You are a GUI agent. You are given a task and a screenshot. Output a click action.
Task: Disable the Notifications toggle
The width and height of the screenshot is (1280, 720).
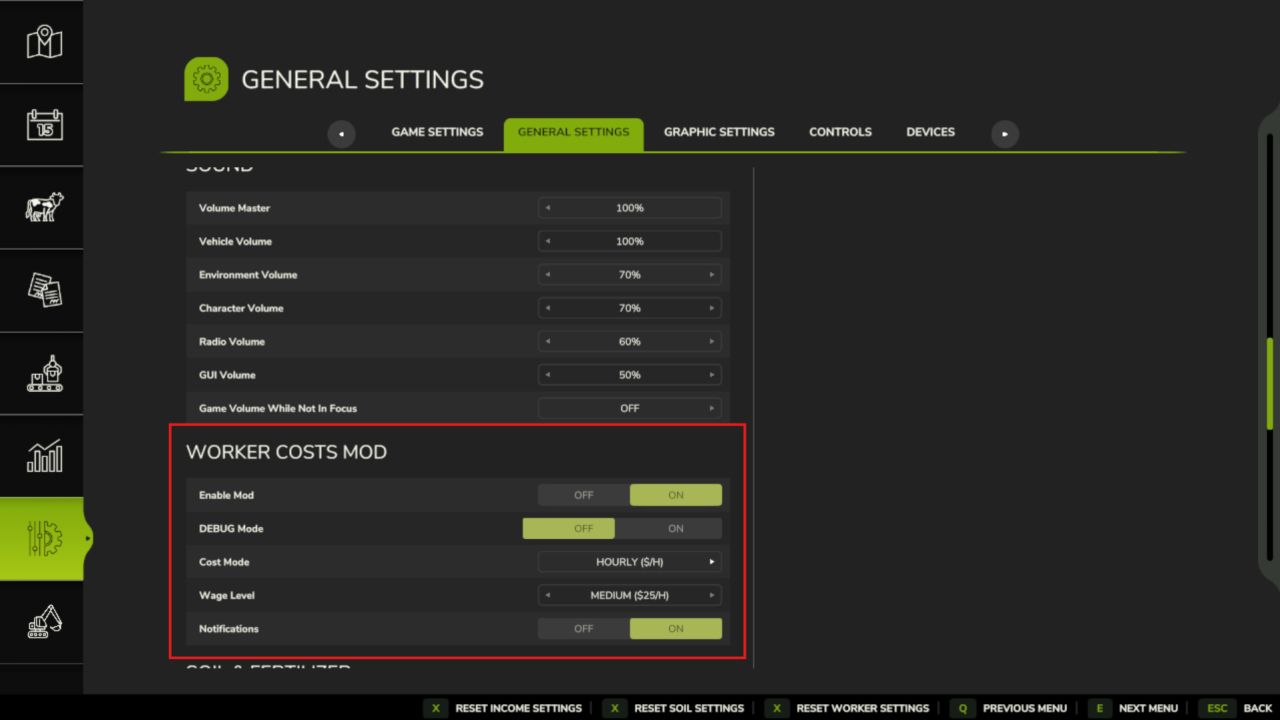pyautogui.click(x=583, y=628)
